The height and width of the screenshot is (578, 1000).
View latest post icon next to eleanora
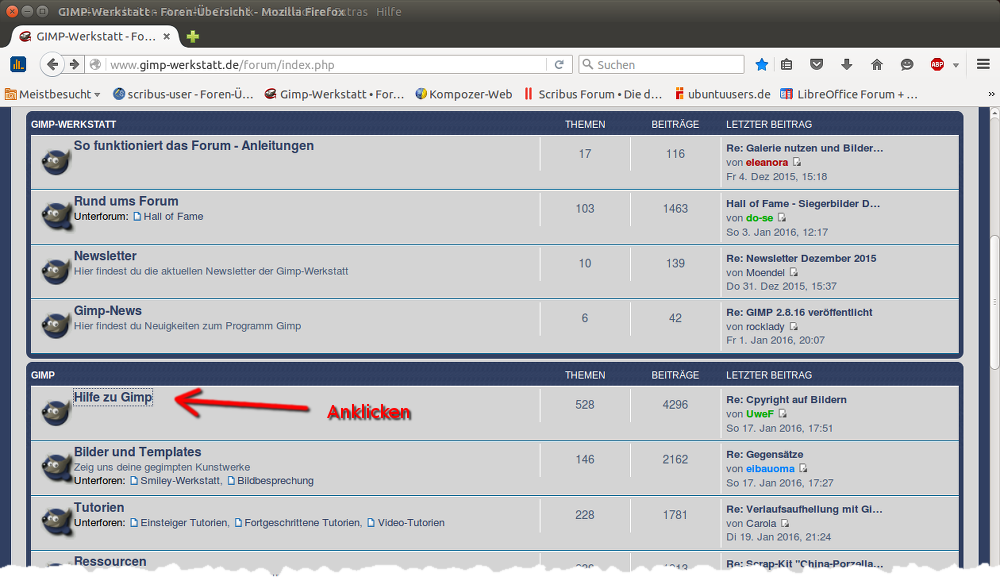[x=797, y=162]
